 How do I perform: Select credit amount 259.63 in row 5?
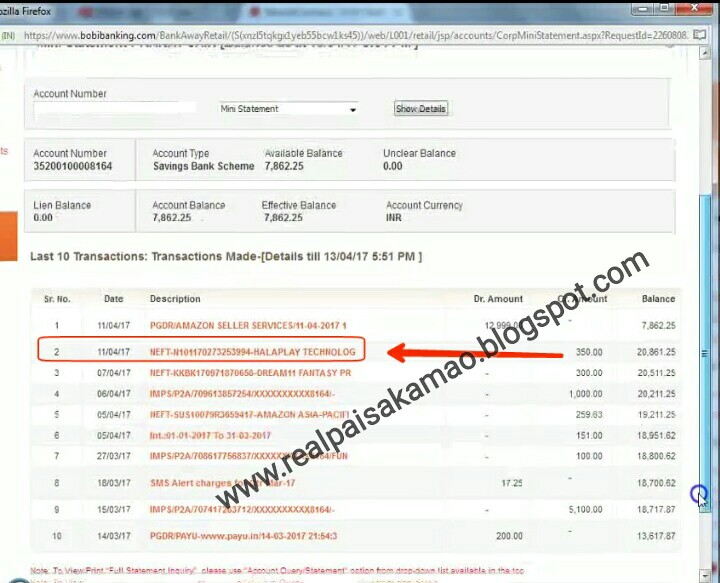[589, 415]
